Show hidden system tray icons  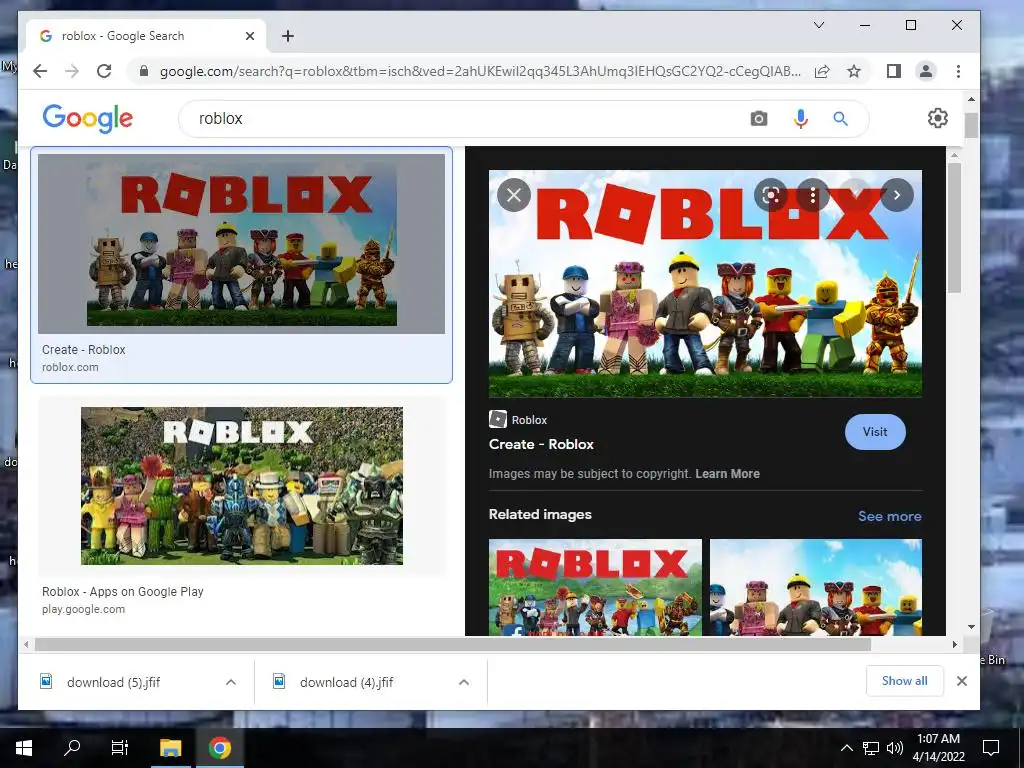[x=846, y=748]
